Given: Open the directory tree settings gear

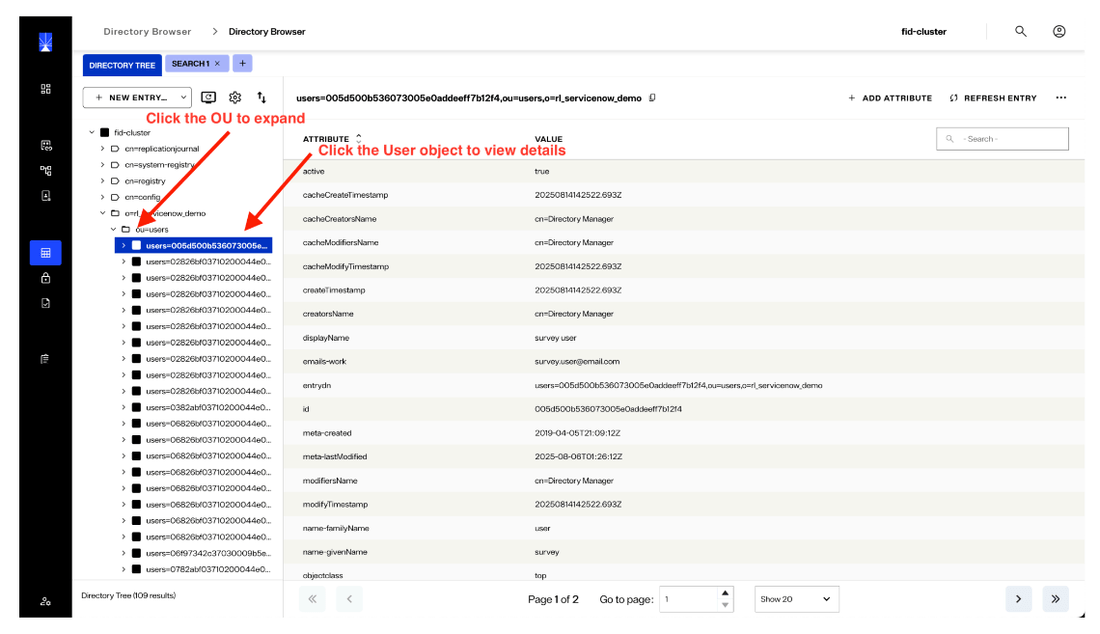Looking at the screenshot, I should click(235, 97).
